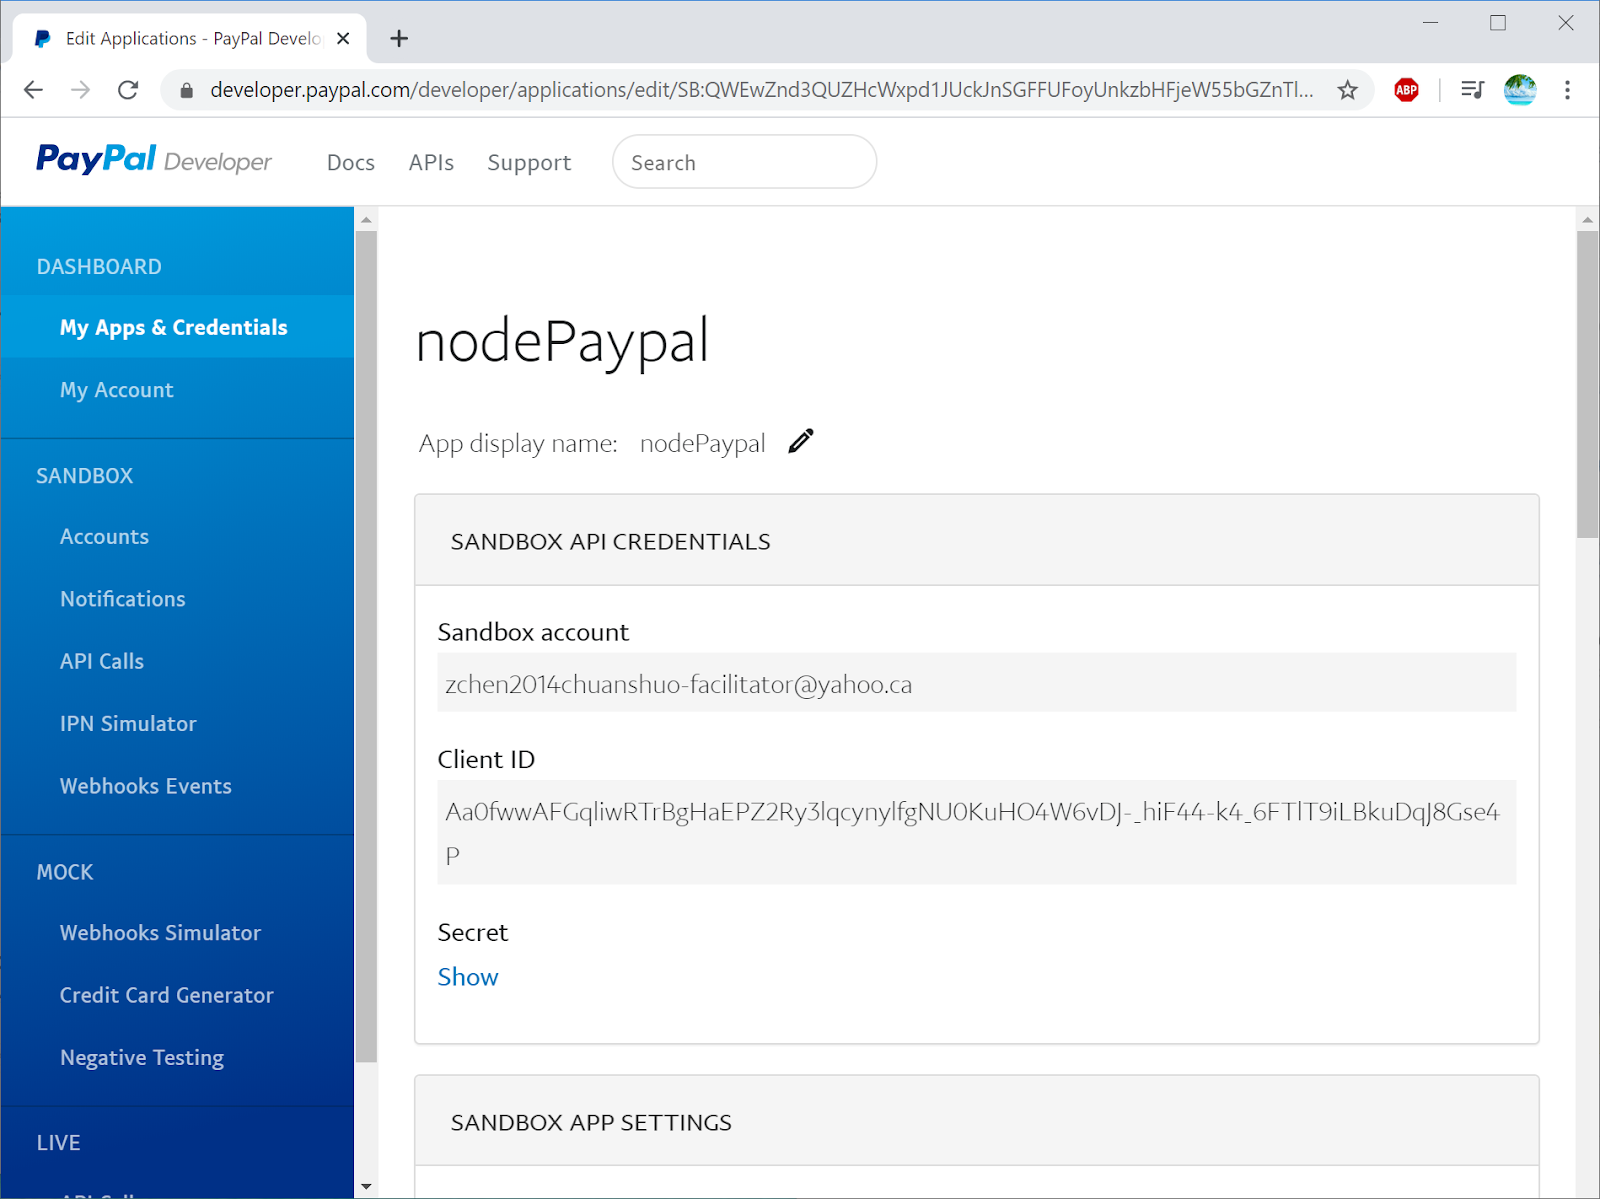Image resolution: width=1600 pixels, height=1199 pixels.
Task: Minimize the Chrome window
Action: (x=1431, y=23)
